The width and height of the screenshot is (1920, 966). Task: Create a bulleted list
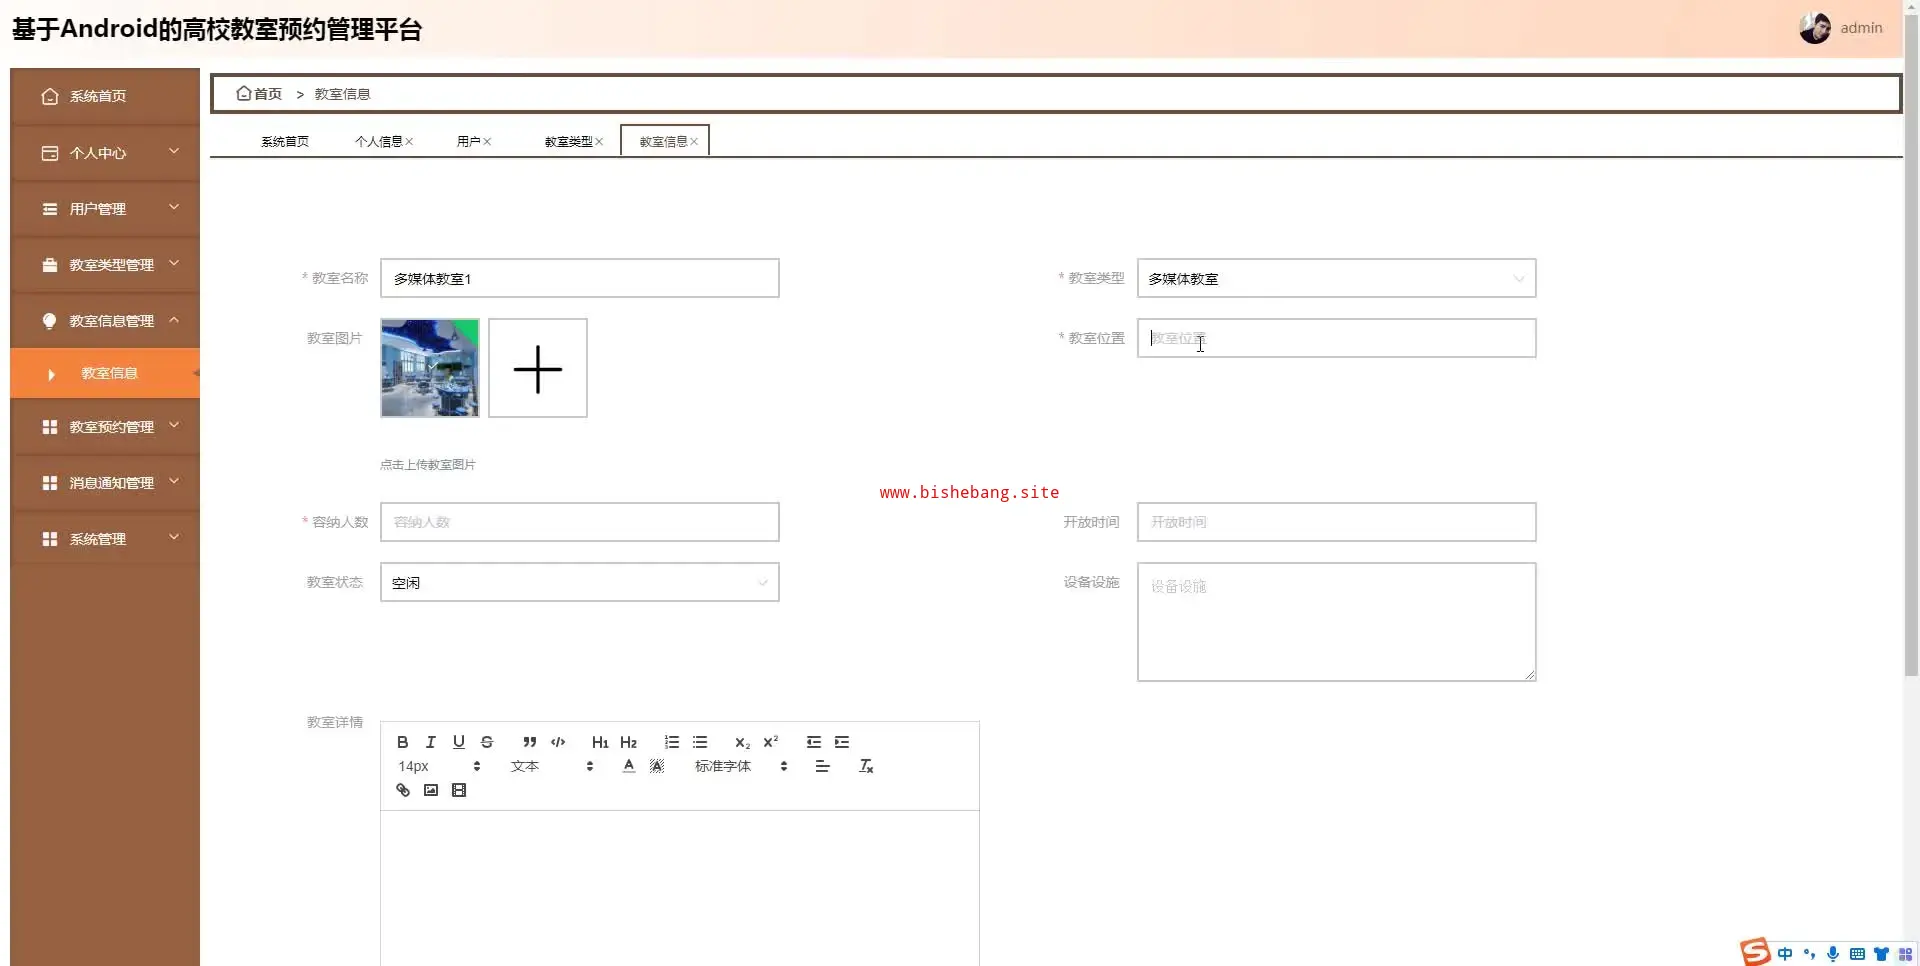coord(700,742)
